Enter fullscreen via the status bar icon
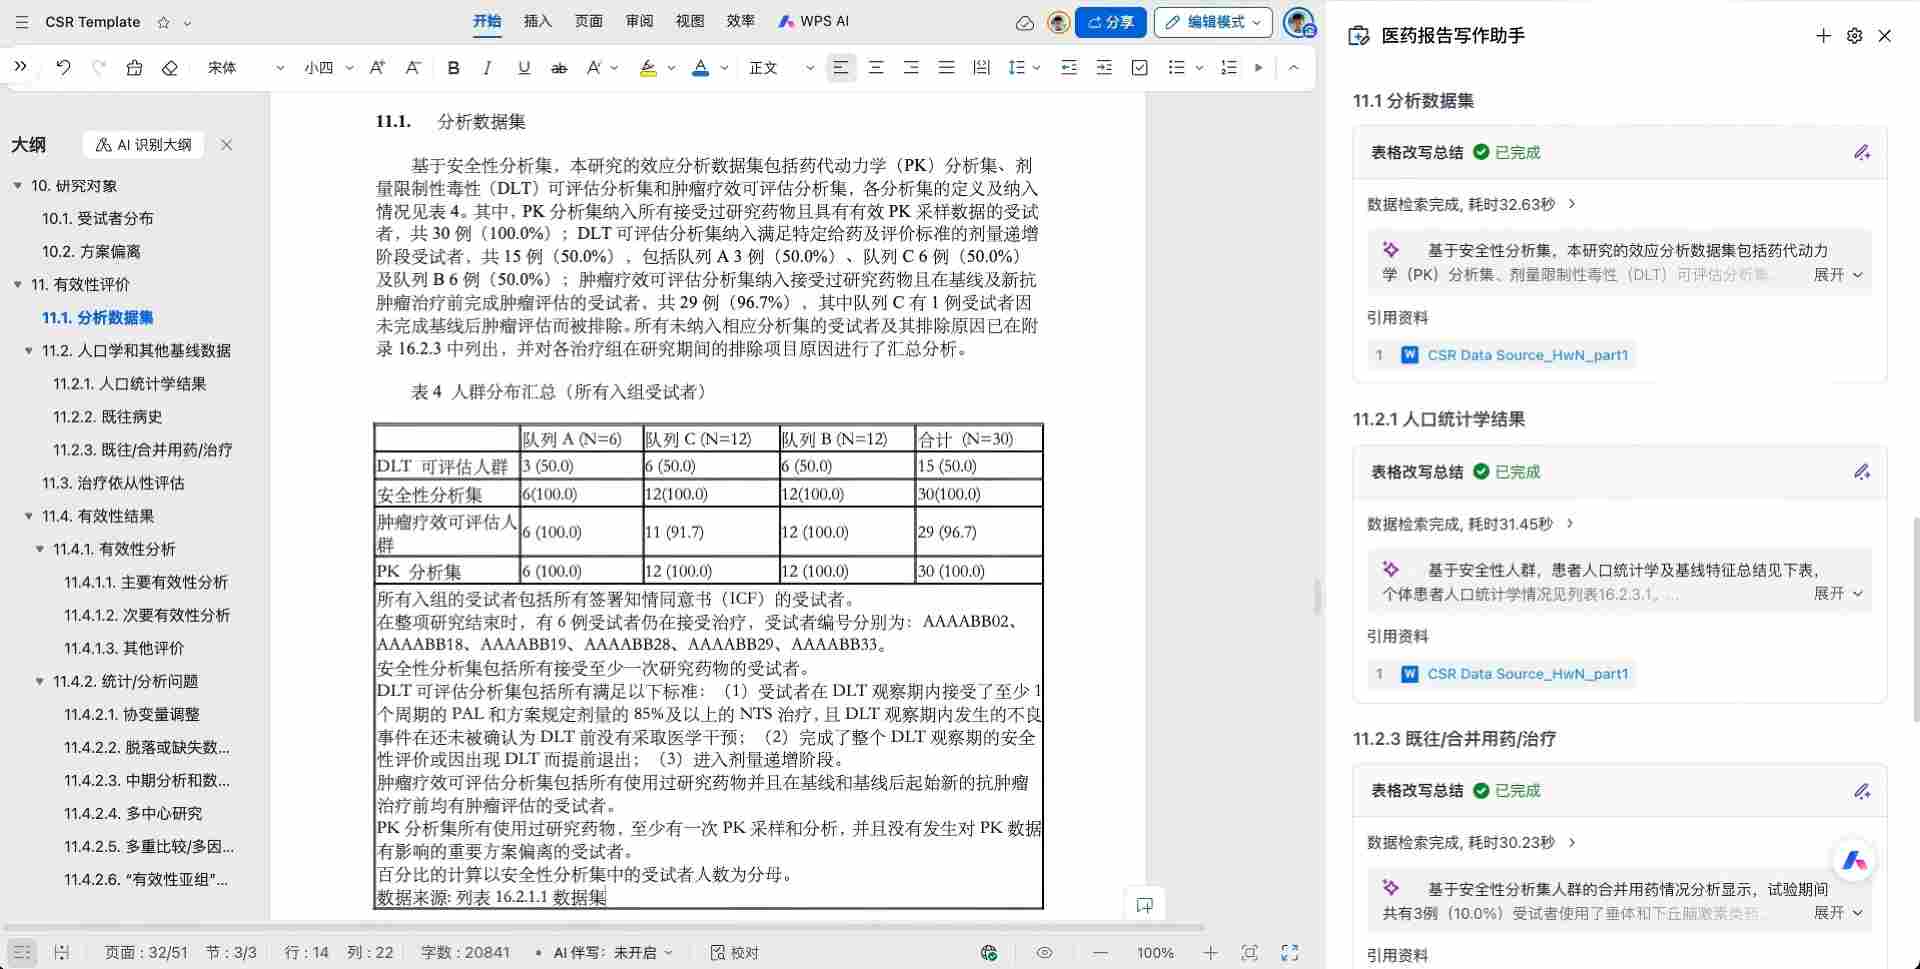This screenshot has height=969, width=1920. point(1288,952)
